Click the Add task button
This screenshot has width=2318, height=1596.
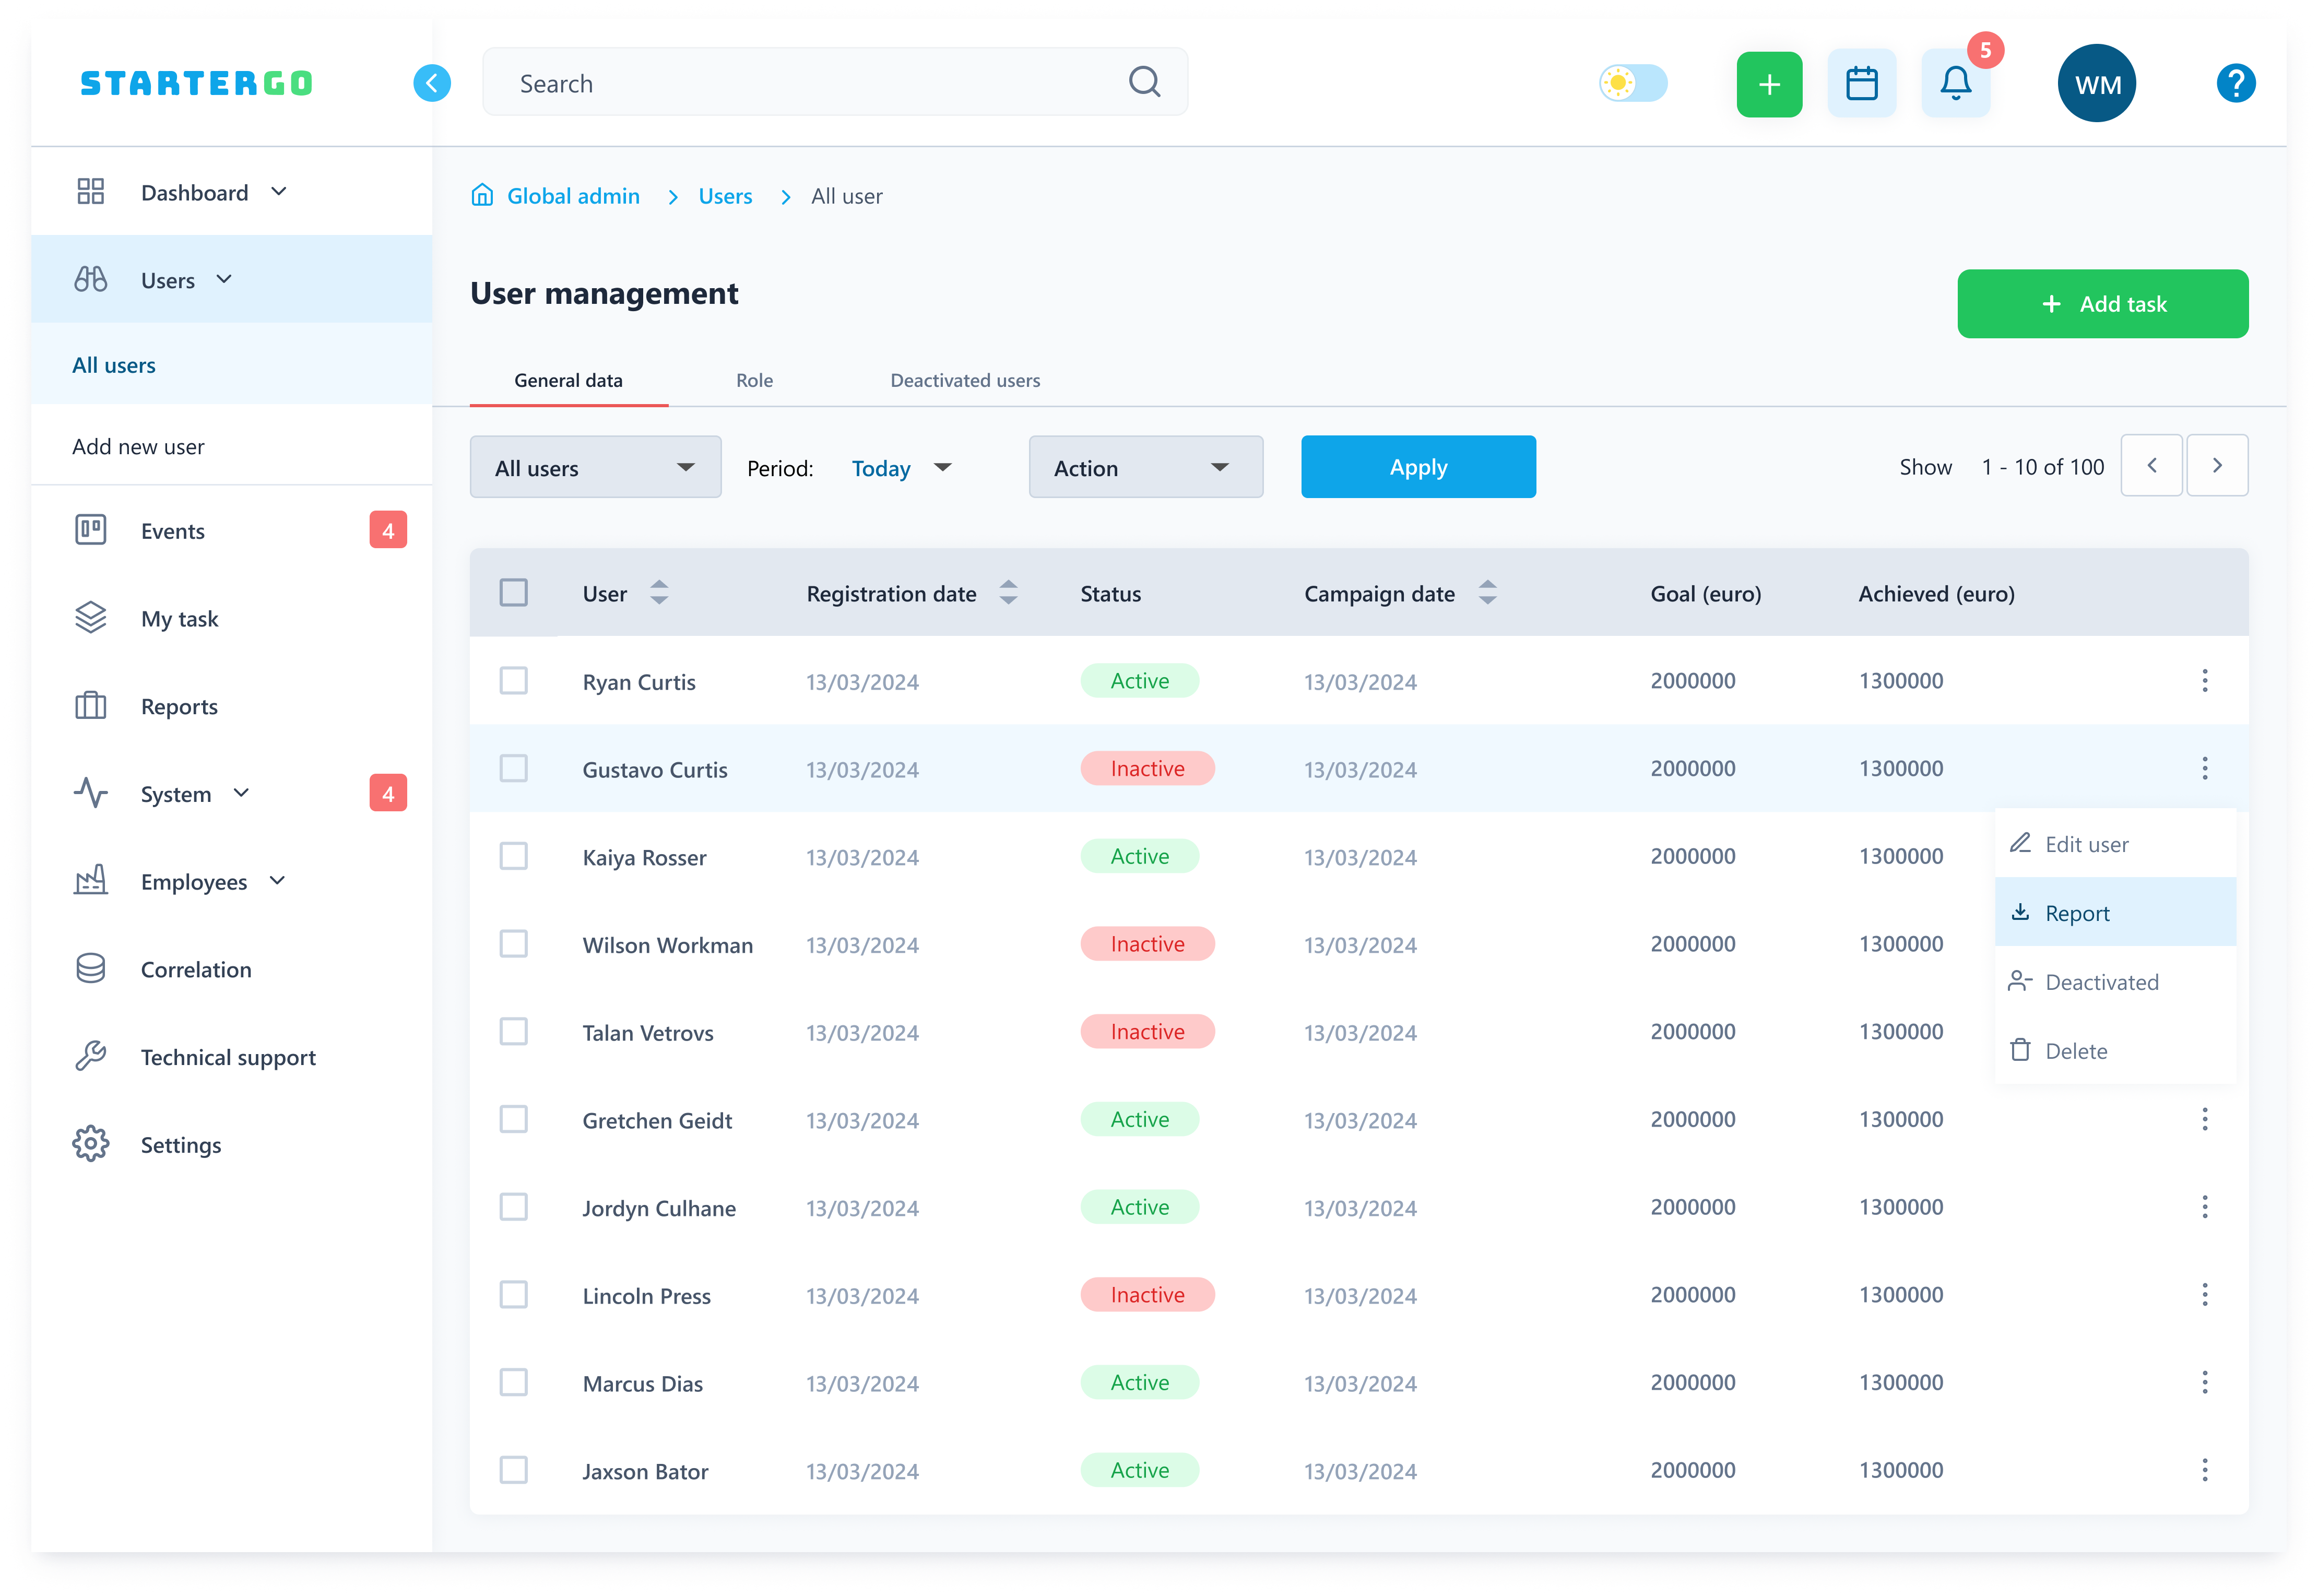click(x=2102, y=304)
